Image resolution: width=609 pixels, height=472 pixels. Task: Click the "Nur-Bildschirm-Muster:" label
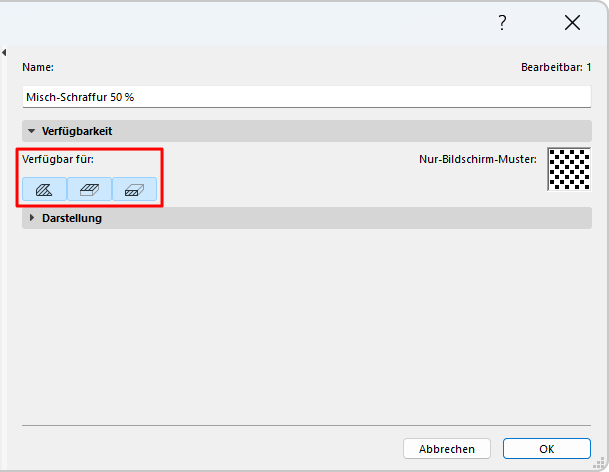click(x=478, y=158)
